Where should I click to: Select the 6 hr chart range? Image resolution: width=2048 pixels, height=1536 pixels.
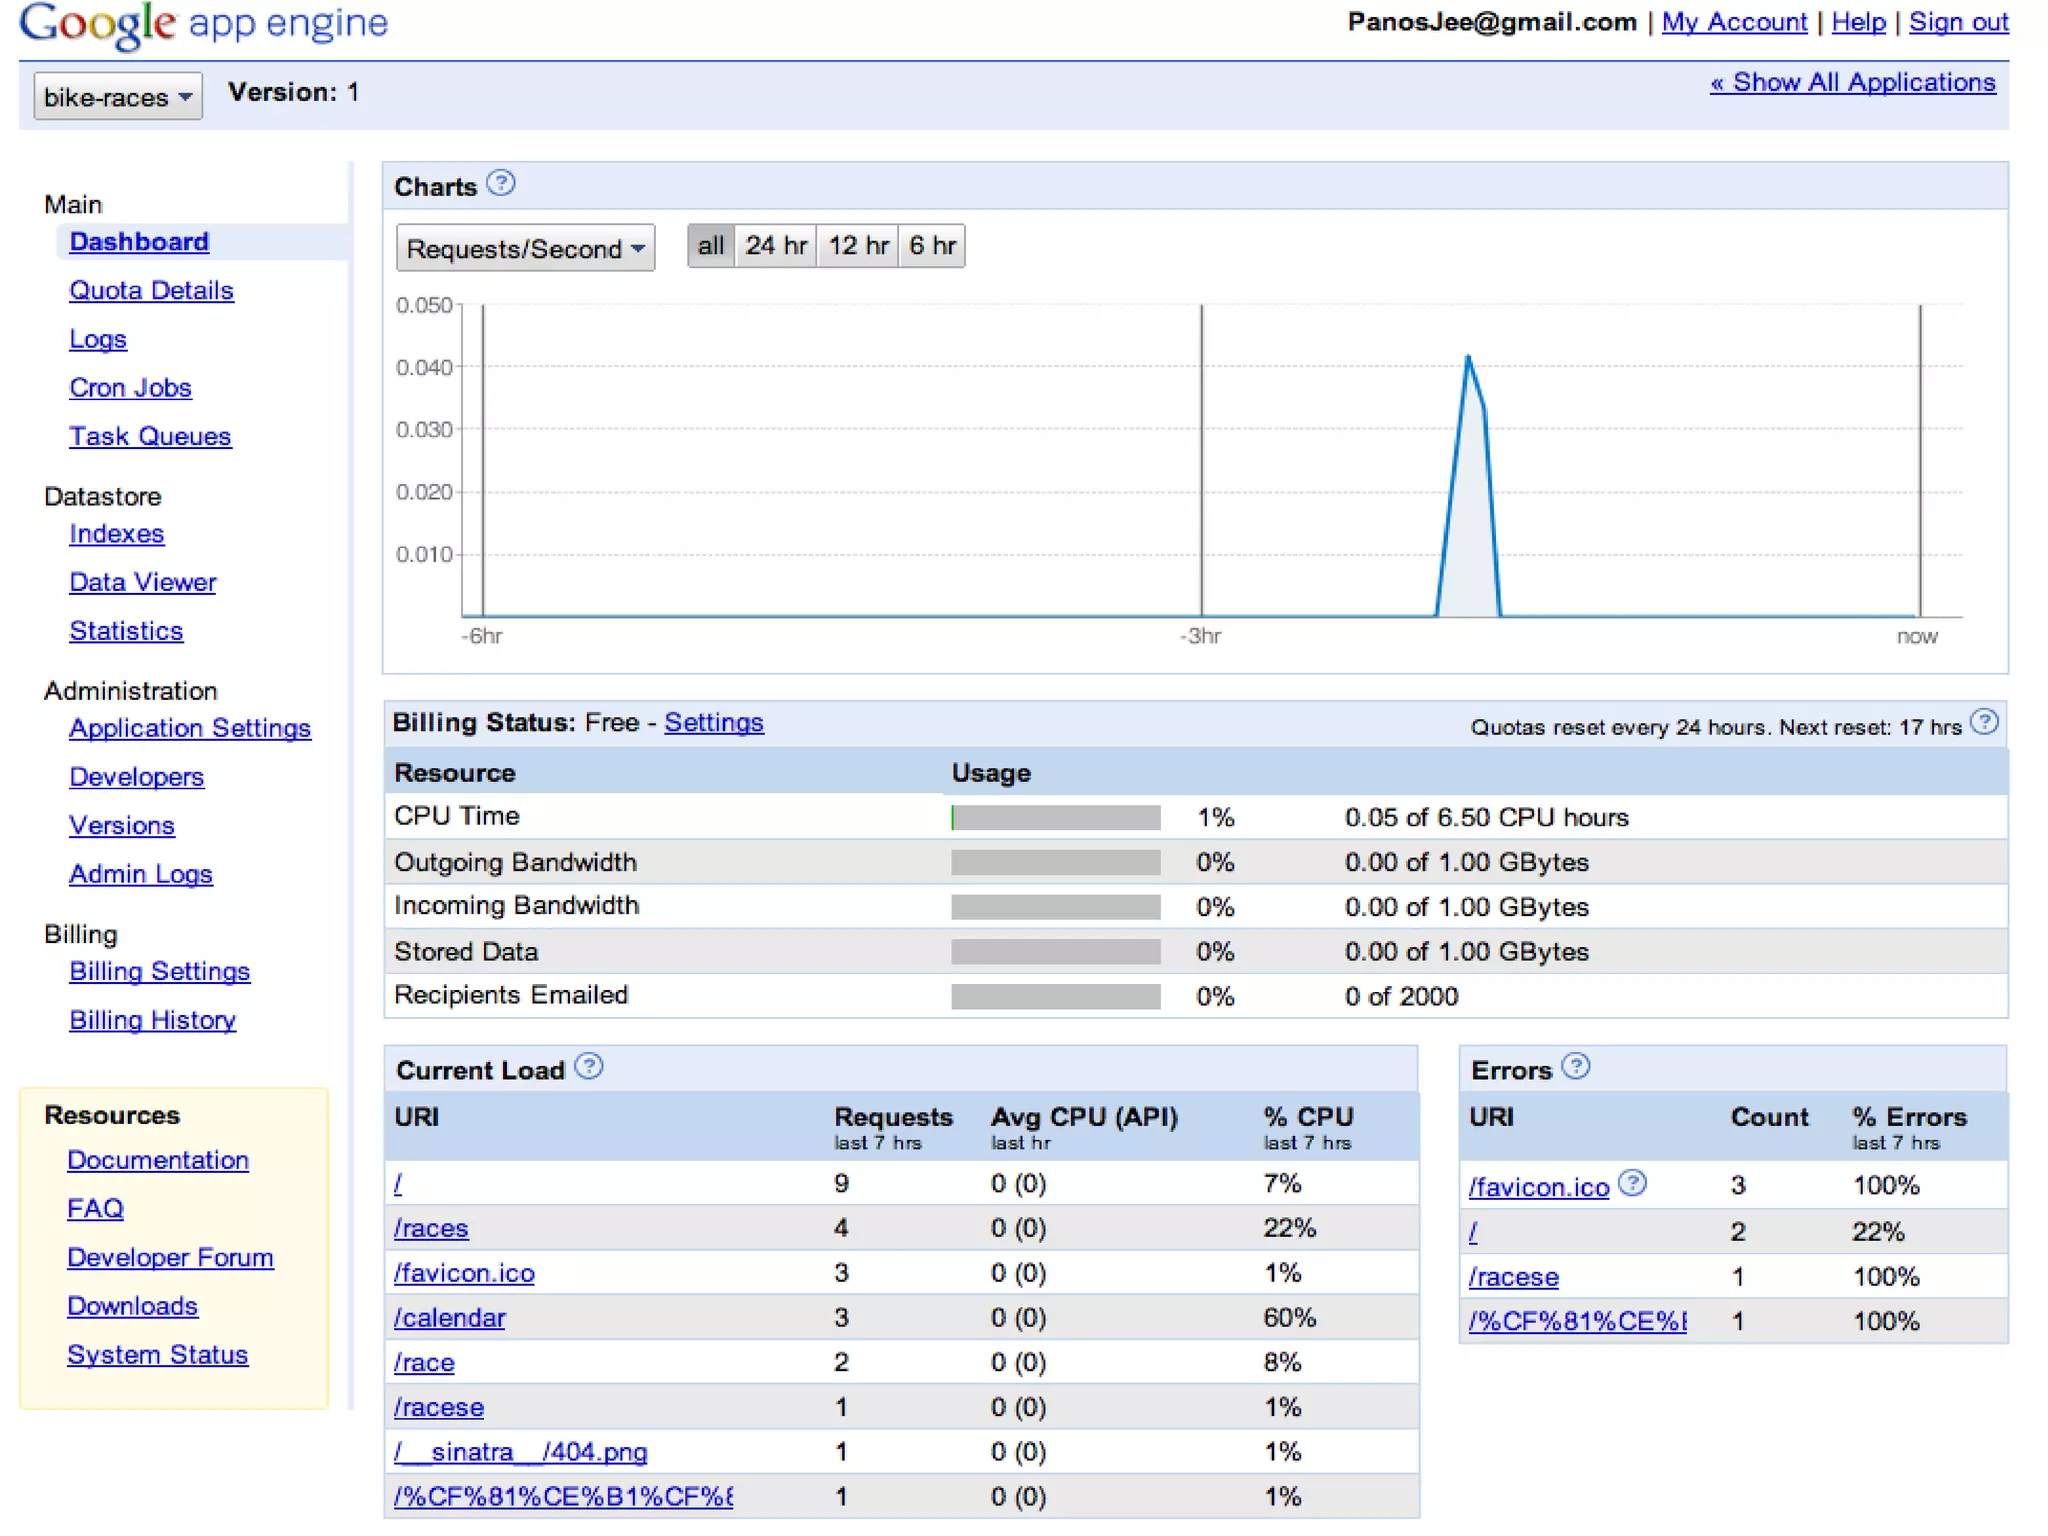click(932, 246)
